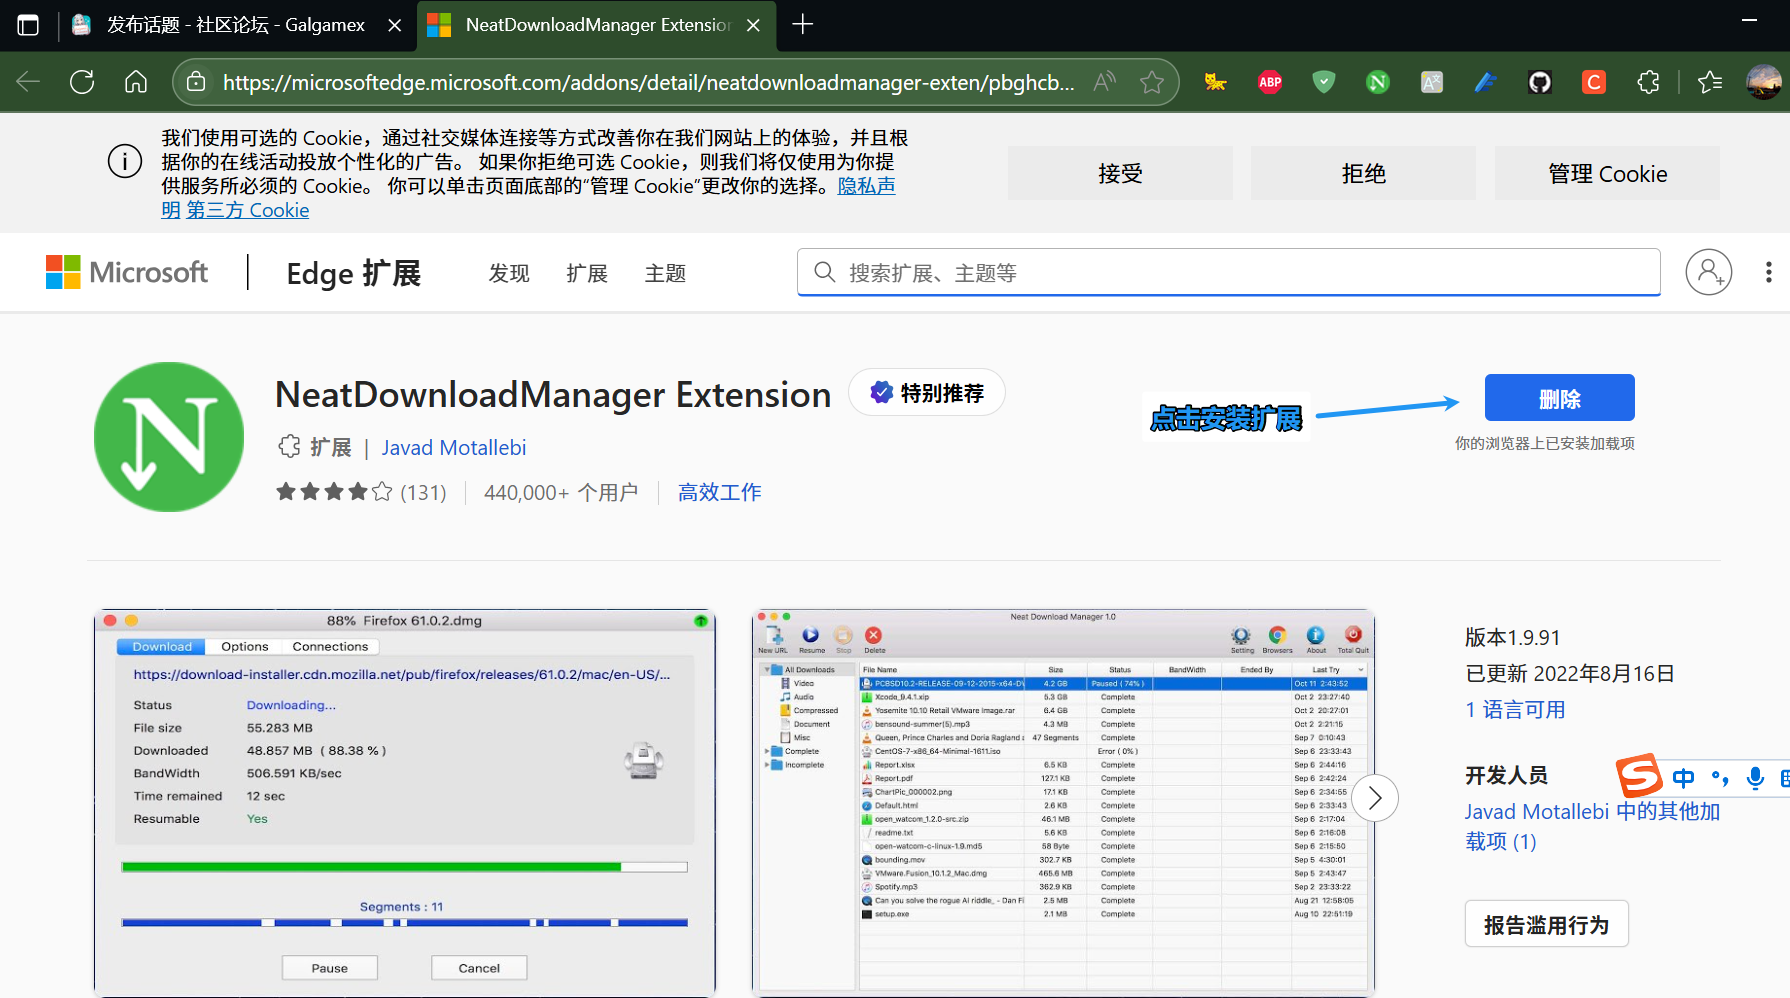
Task: Start Read aloud from address bar
Action: [1104, 82]
